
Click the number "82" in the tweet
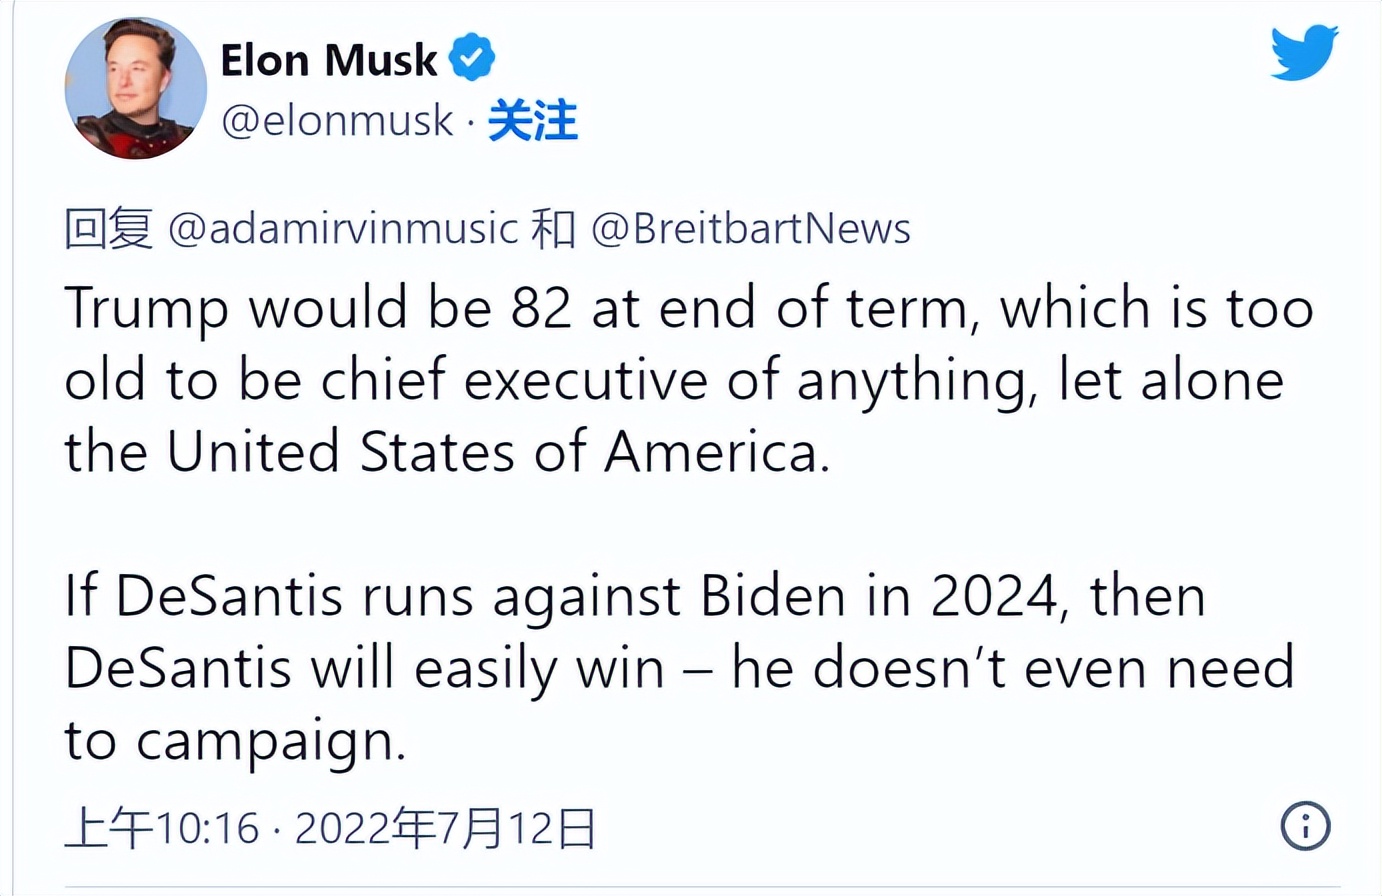click(541, 308)
